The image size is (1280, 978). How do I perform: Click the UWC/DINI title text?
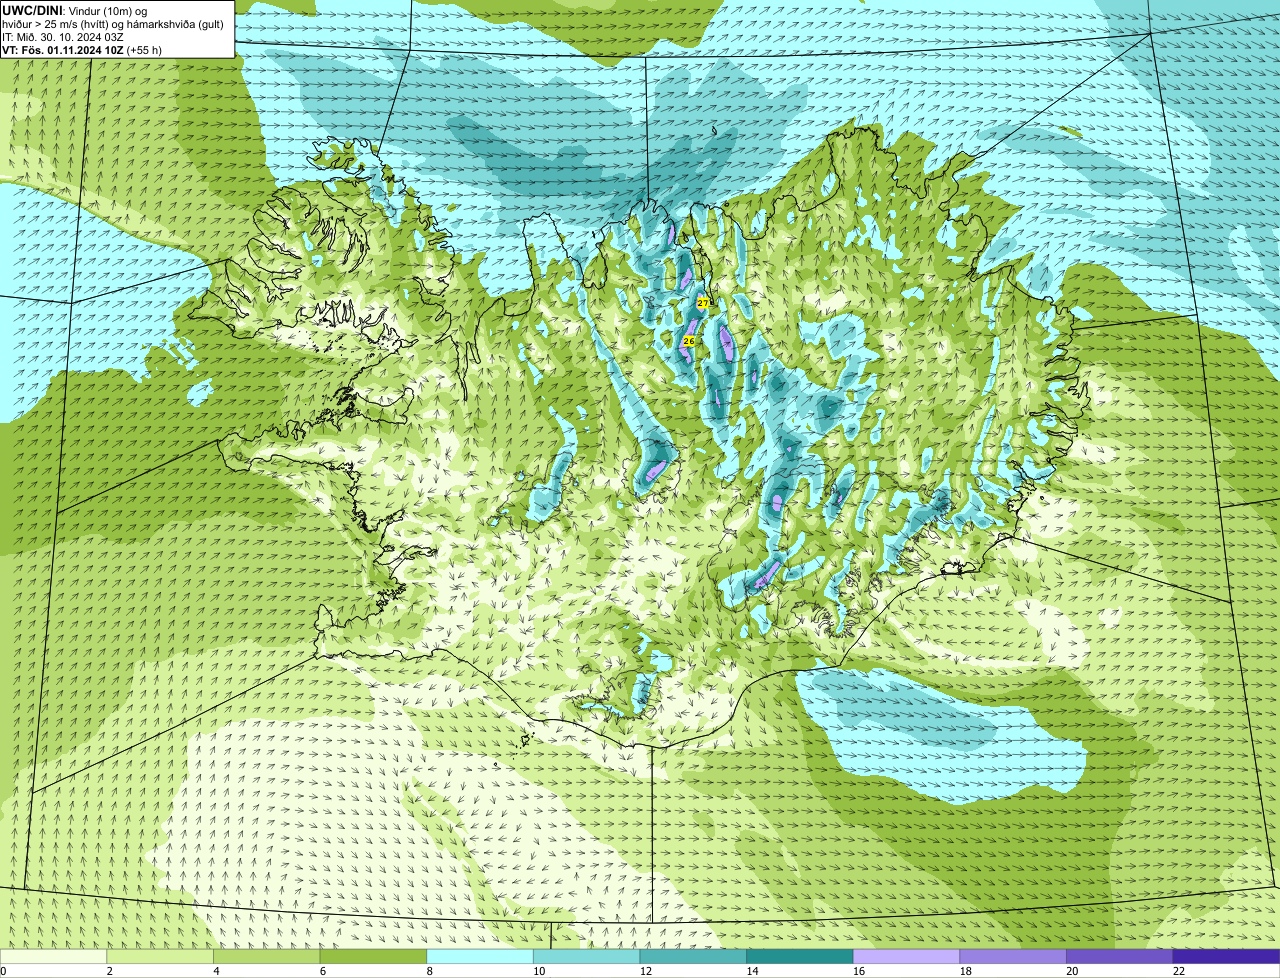[x=32, y=9]
